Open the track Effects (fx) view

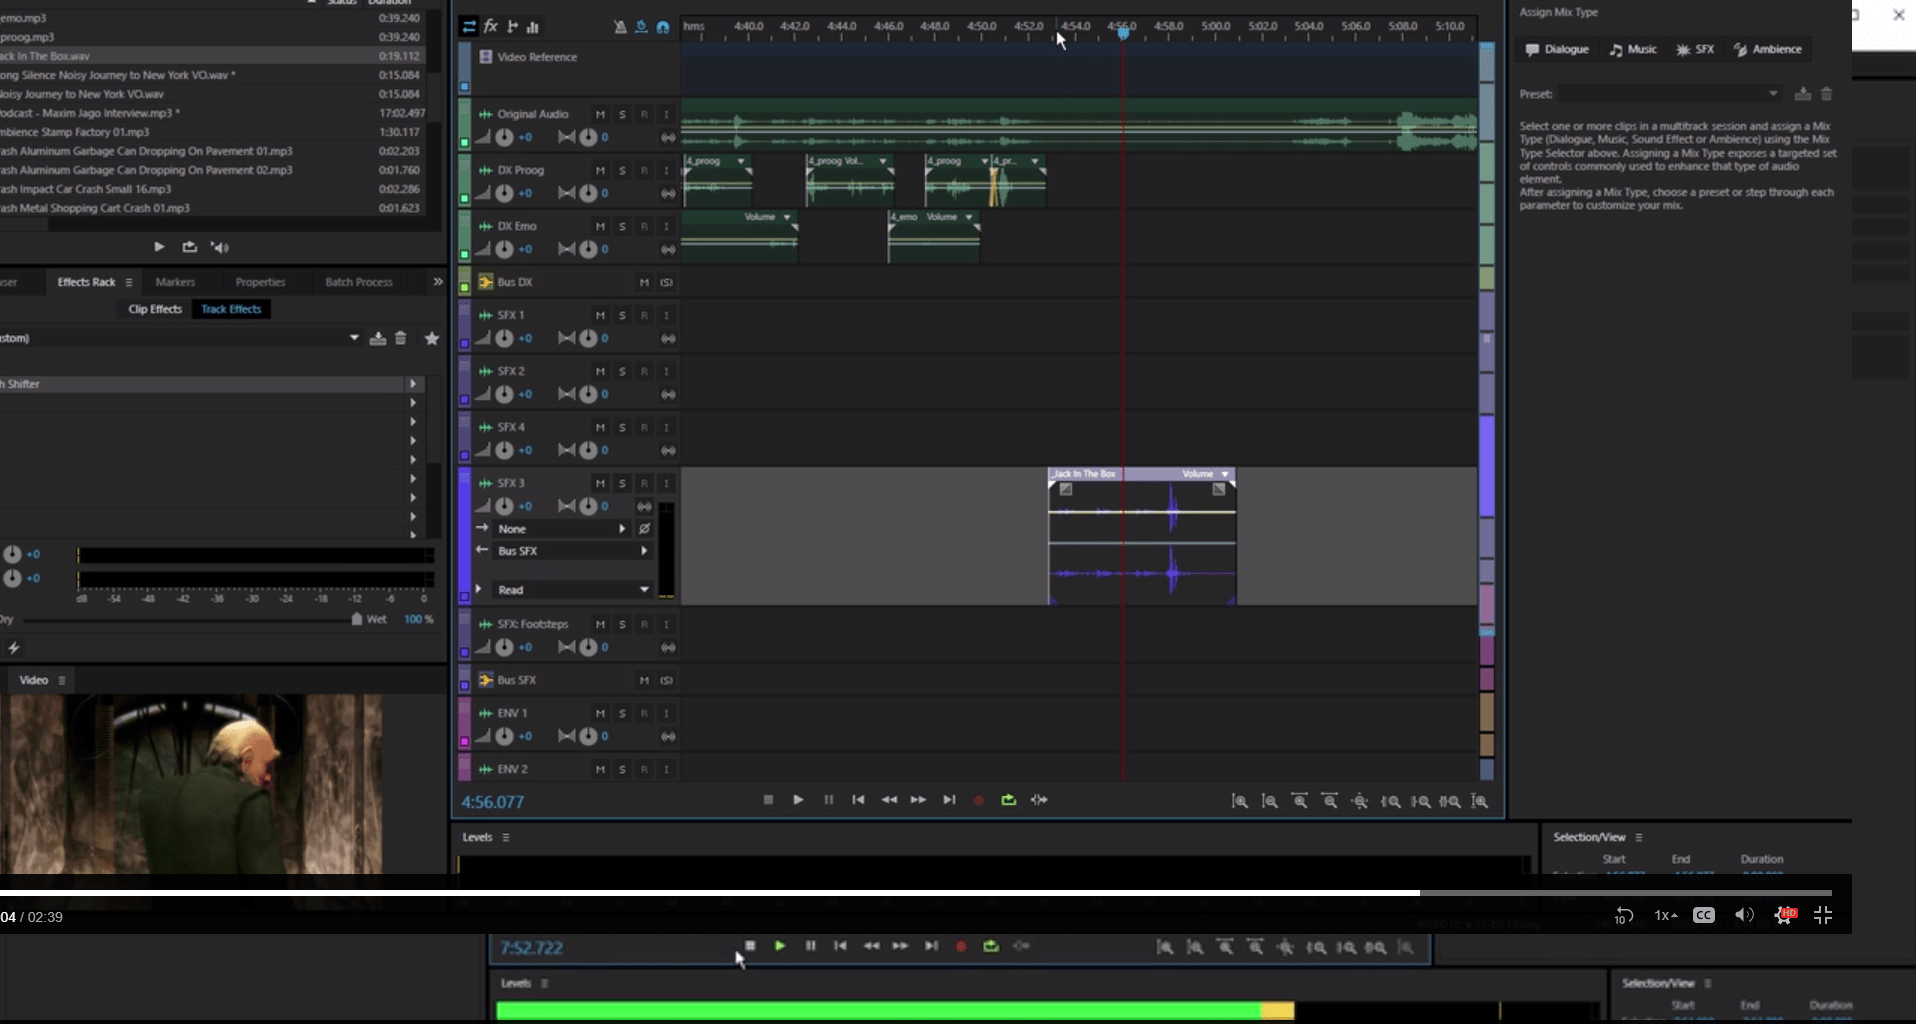[x=491, y=27]
